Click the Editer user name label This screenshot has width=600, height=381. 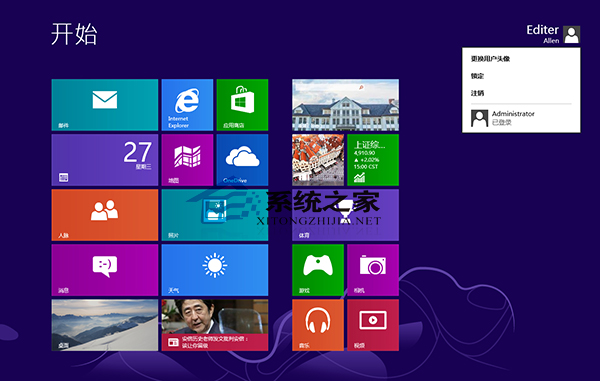tap(542, 30)
